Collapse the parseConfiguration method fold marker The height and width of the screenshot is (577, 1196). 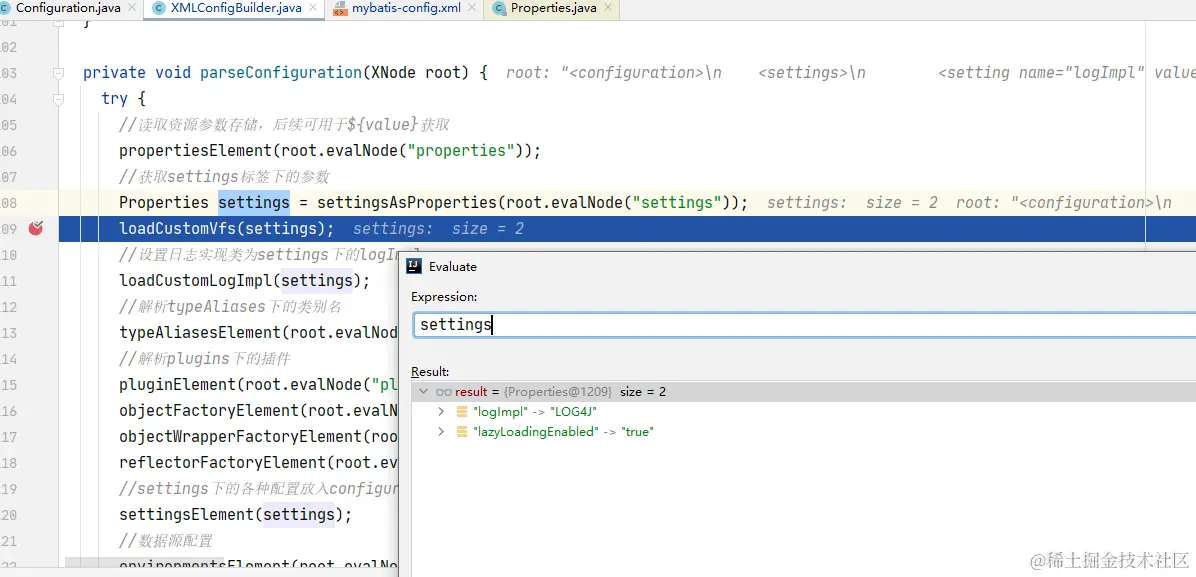59,73
